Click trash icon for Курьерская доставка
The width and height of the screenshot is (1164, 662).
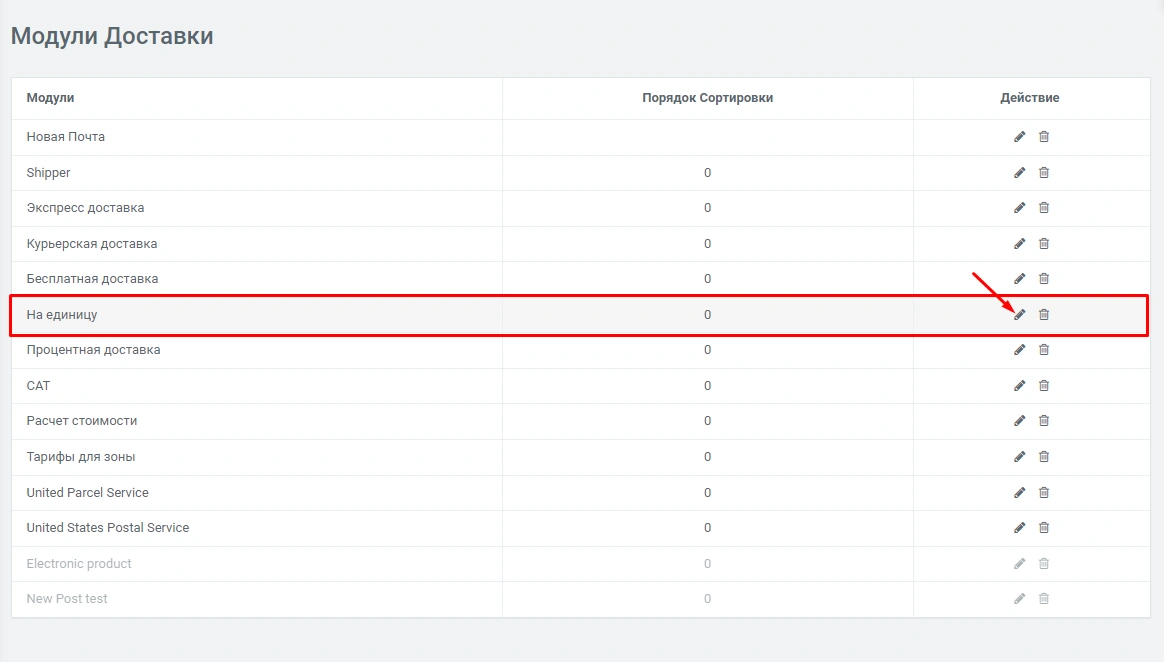[x=1043, y=244]
